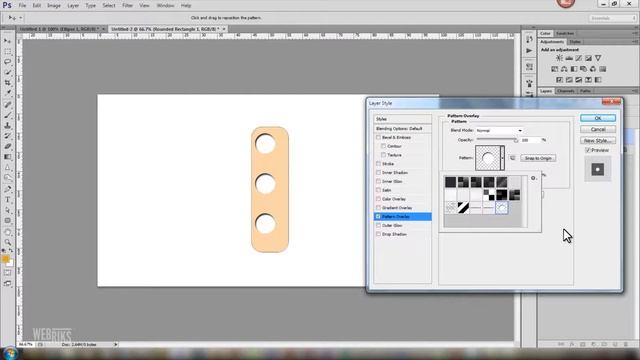This screenshot has height=360, width=640.
Task: Enable the Inner Shadow checkbox
Action: click(x=378, y=173)
